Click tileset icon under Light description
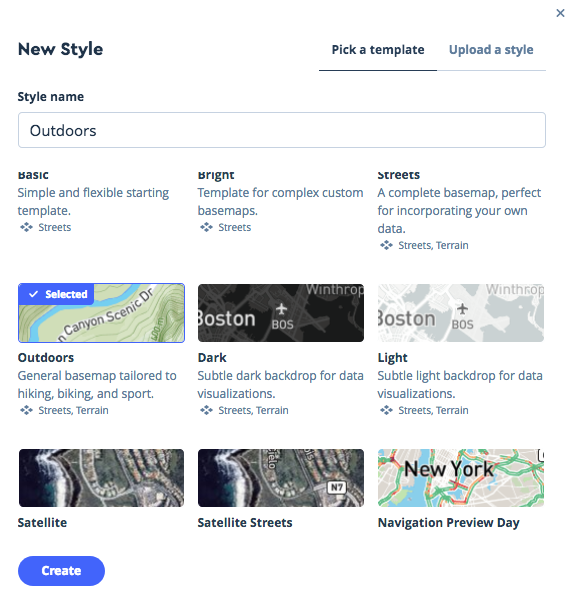Image resolution: width=573 pixels, height=597 pixels. pyautogui.click(x=386, y=410)
